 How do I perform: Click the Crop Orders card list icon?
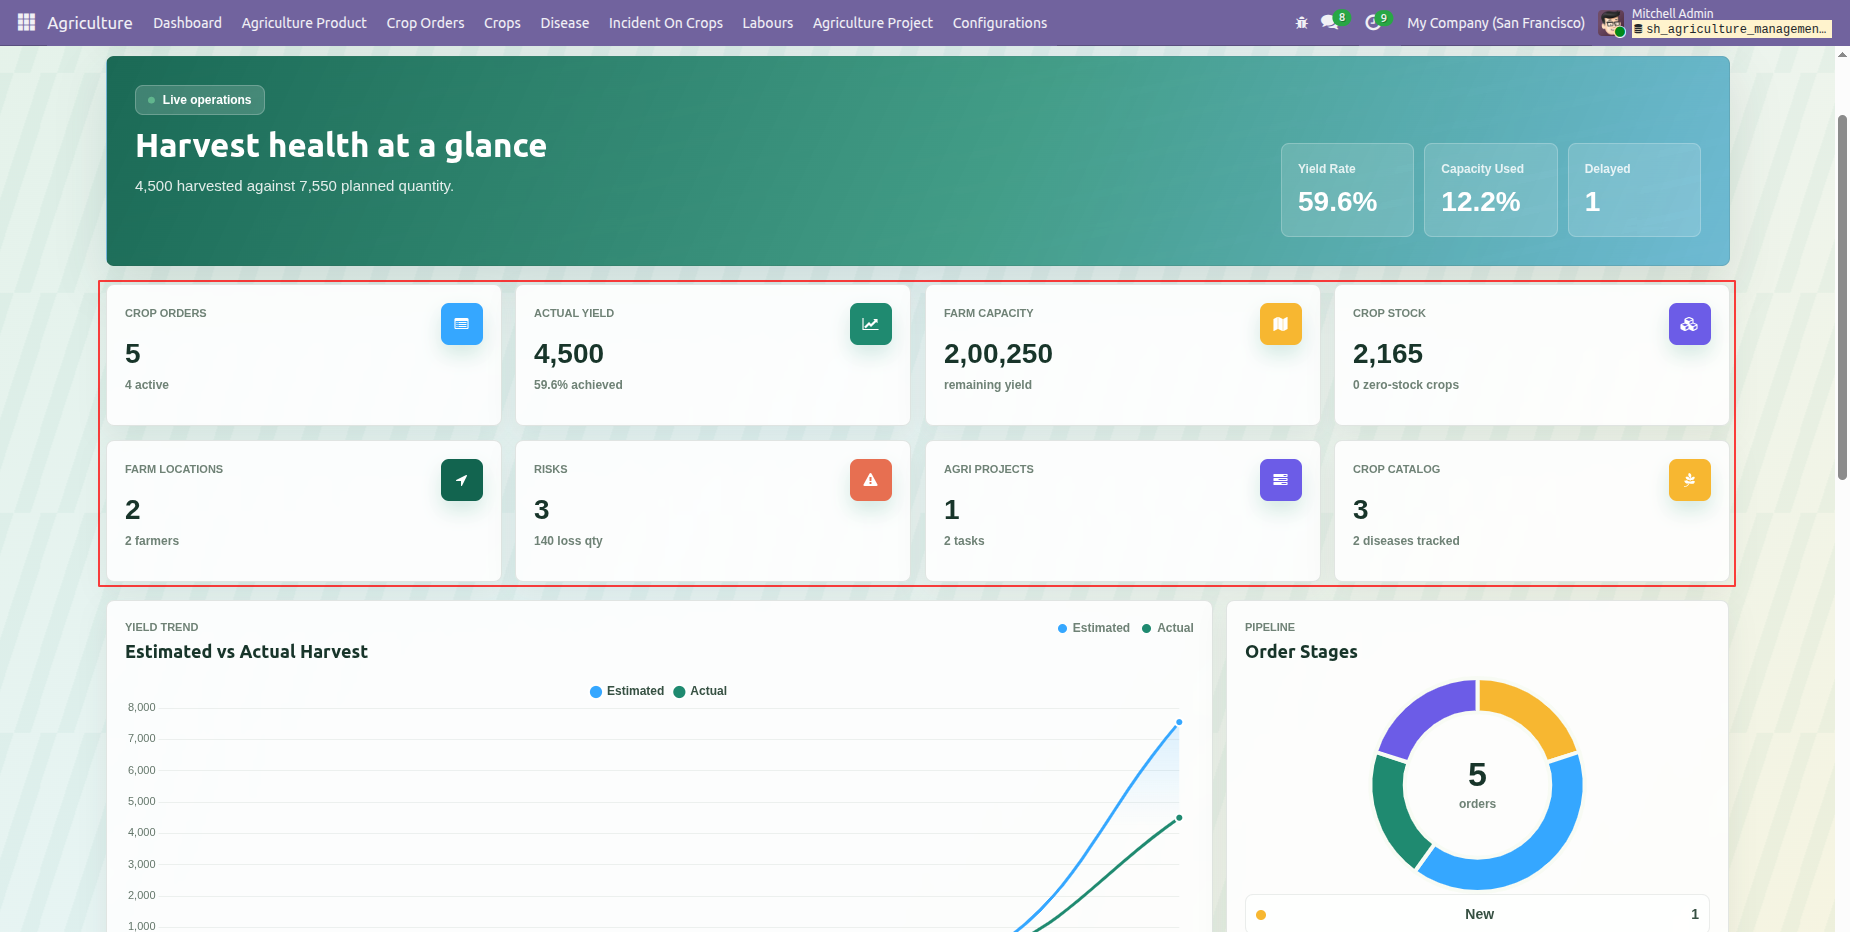[x=462, y=324]
